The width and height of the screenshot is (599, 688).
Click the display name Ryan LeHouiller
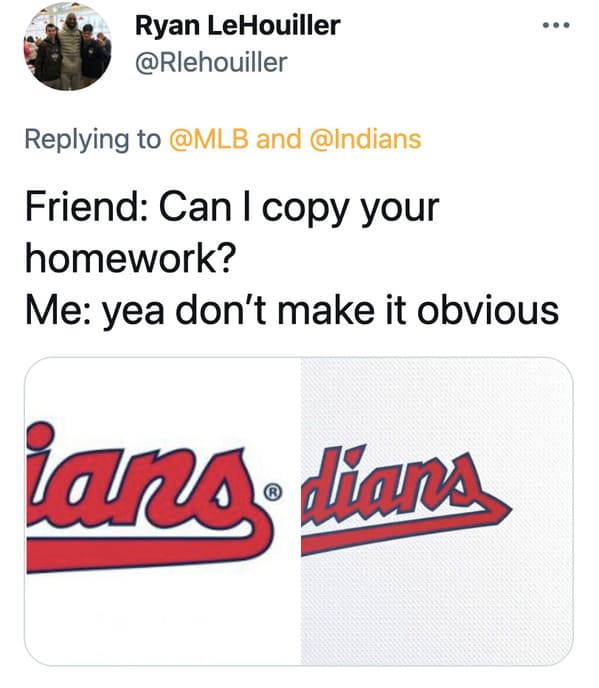pyautogui.click(x=237, y=25)
